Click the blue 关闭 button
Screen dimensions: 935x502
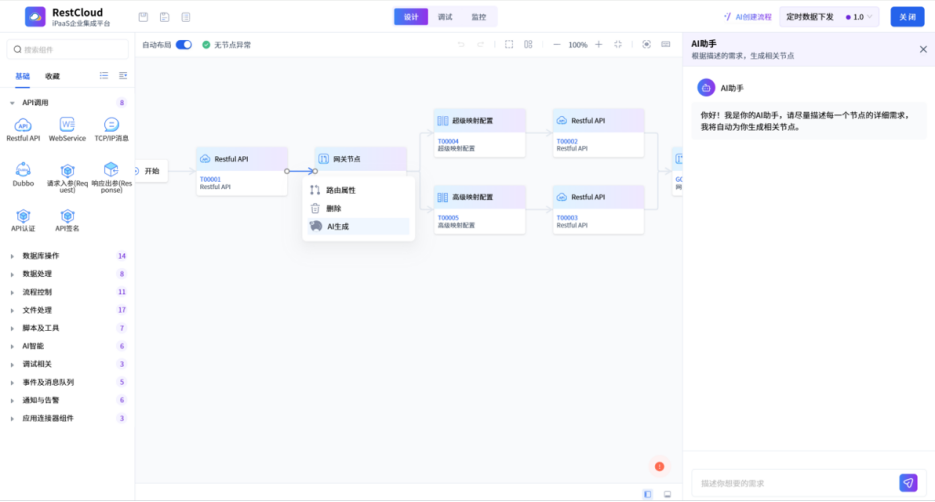907,17
